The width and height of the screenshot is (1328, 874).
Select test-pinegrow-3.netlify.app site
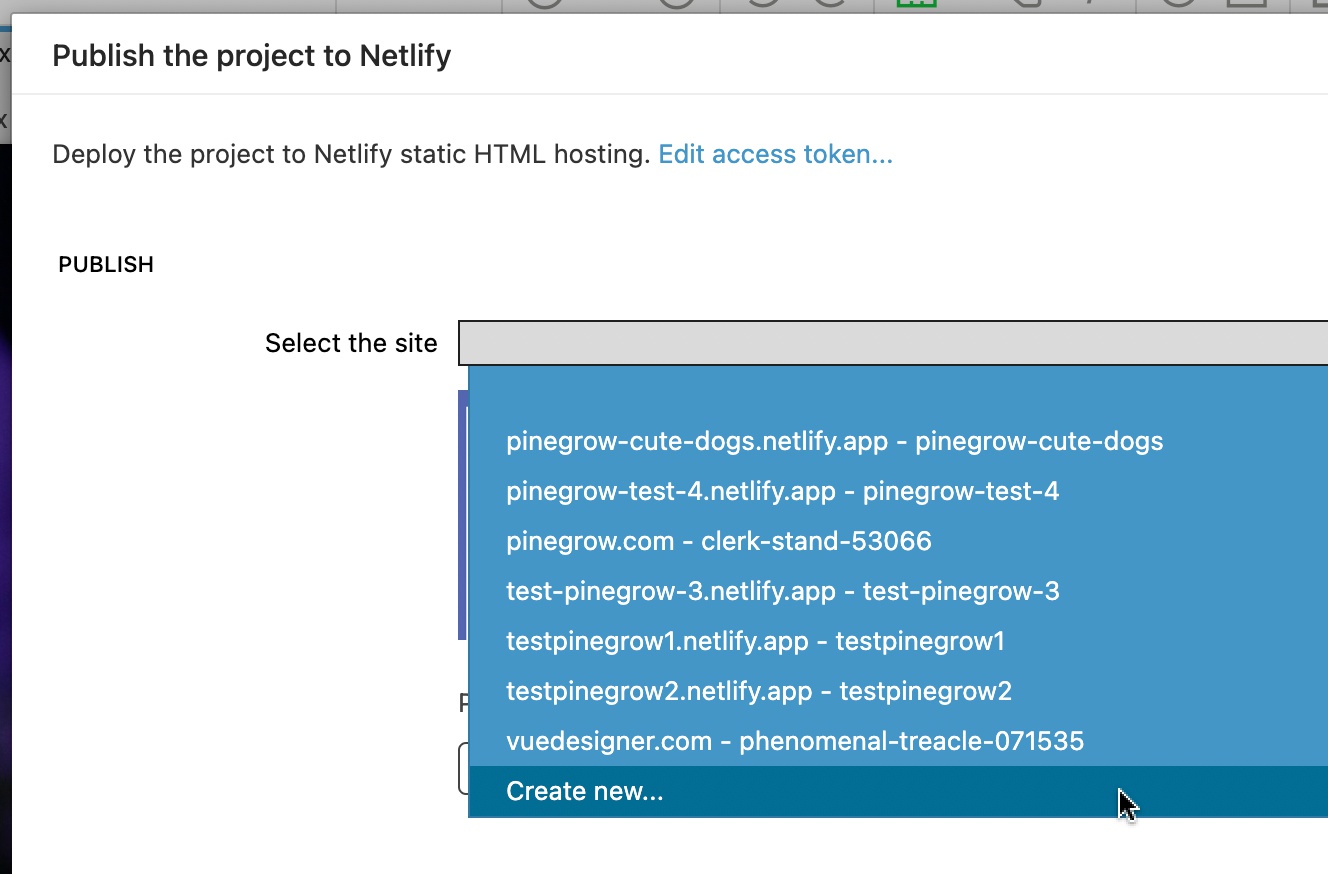click(898, 591)
